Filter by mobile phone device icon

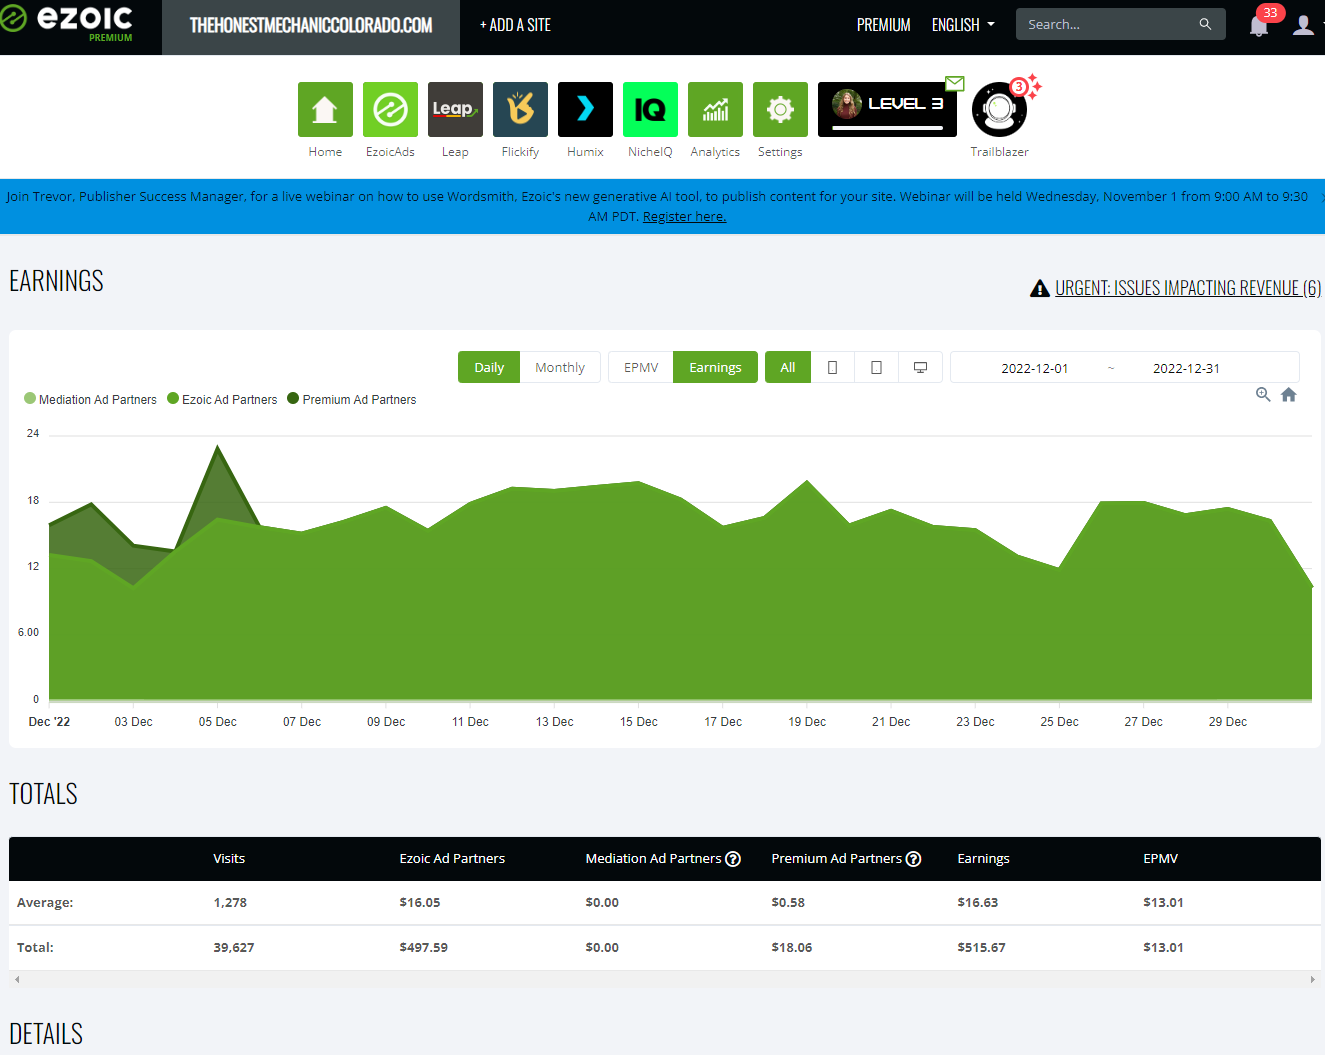point(832,367)
